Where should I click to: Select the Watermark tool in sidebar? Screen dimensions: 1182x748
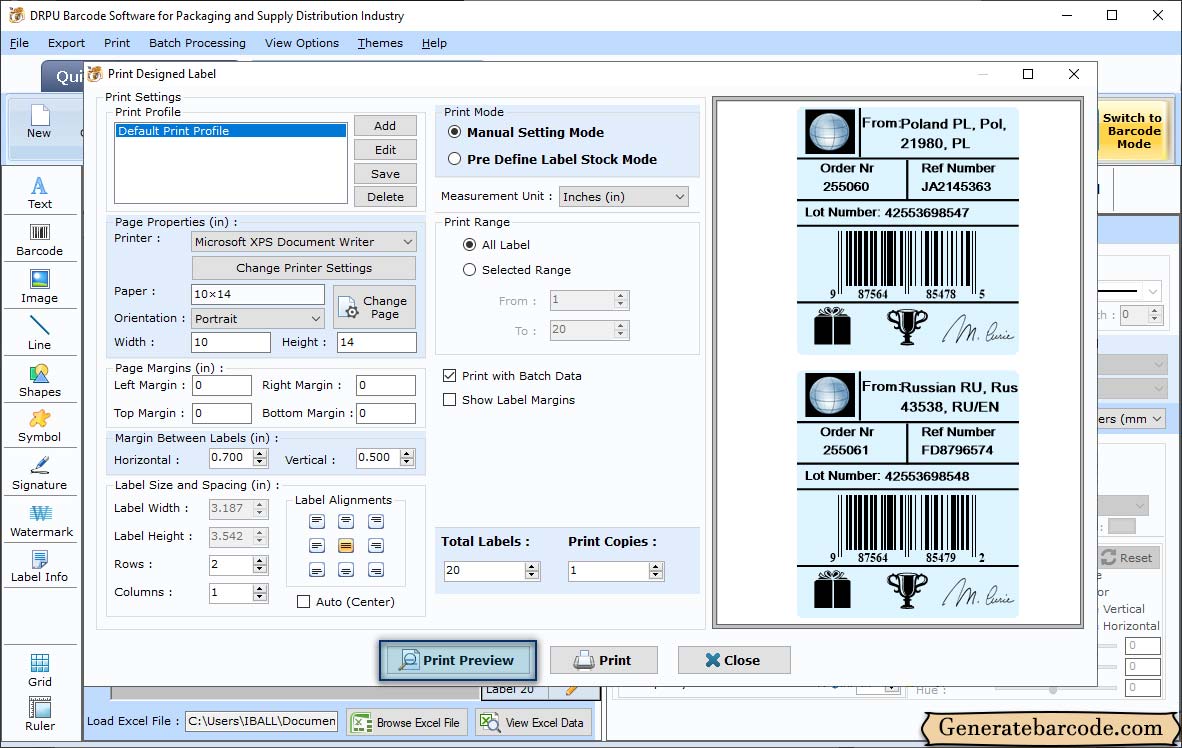(41, 521)
